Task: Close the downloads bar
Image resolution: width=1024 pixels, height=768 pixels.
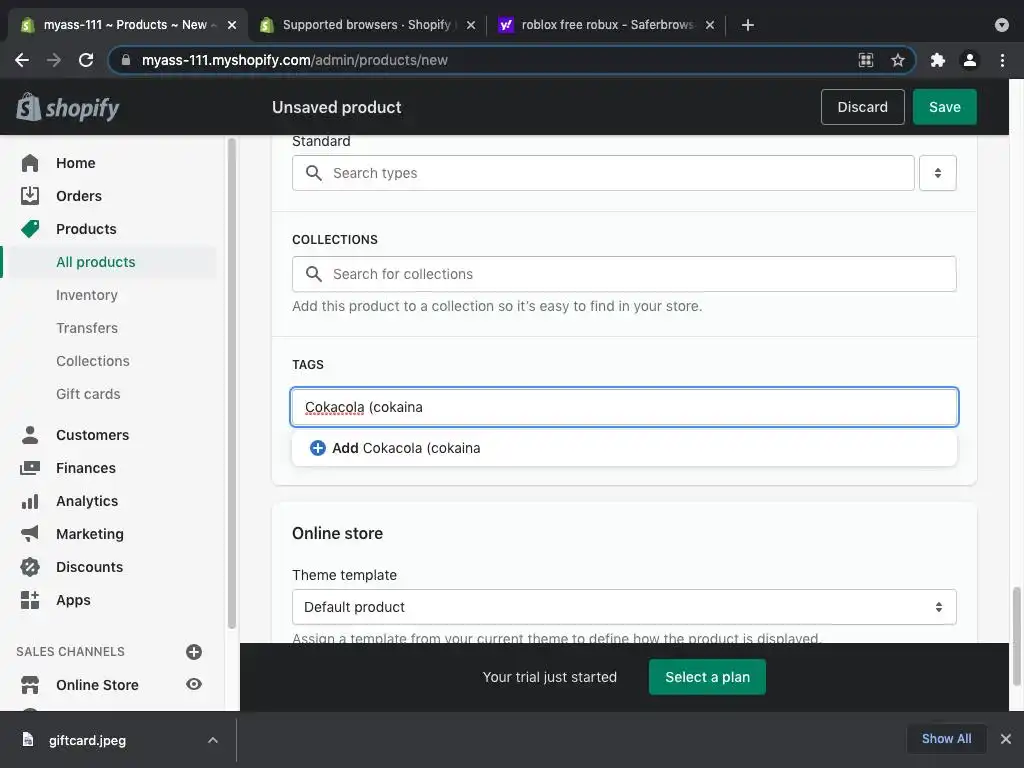Action: tap(1006, 739)
